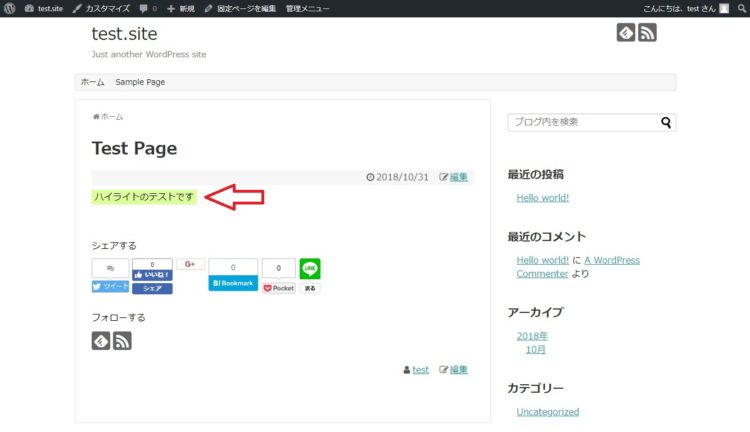Click the Google+ share button
The image size is (750, 432).
[190, 264]
